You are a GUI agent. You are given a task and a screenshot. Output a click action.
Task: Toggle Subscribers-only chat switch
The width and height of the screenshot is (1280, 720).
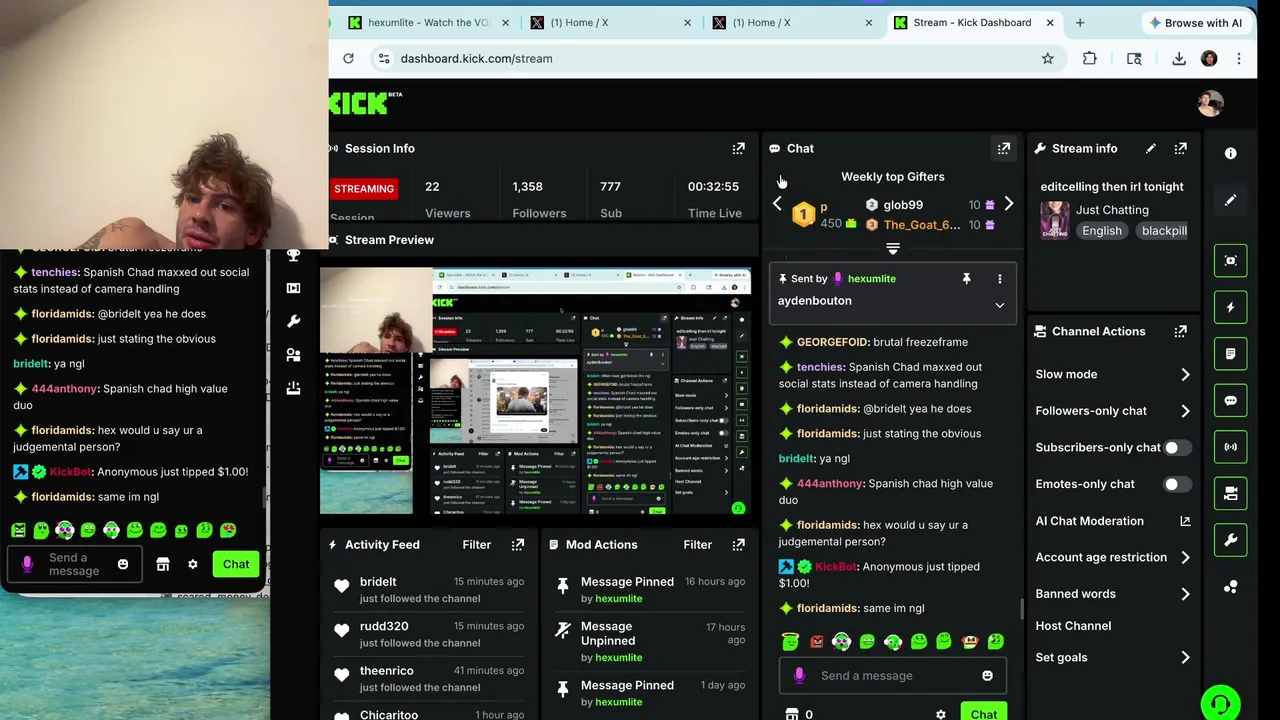(1177, 447)
